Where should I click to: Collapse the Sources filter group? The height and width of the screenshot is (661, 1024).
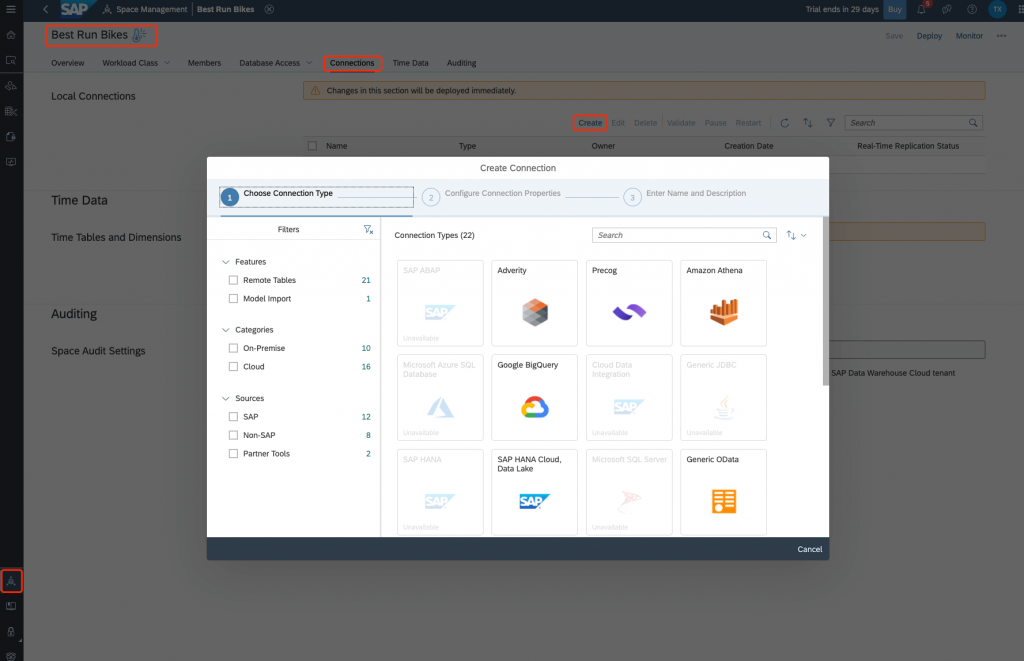click(225, 398)
